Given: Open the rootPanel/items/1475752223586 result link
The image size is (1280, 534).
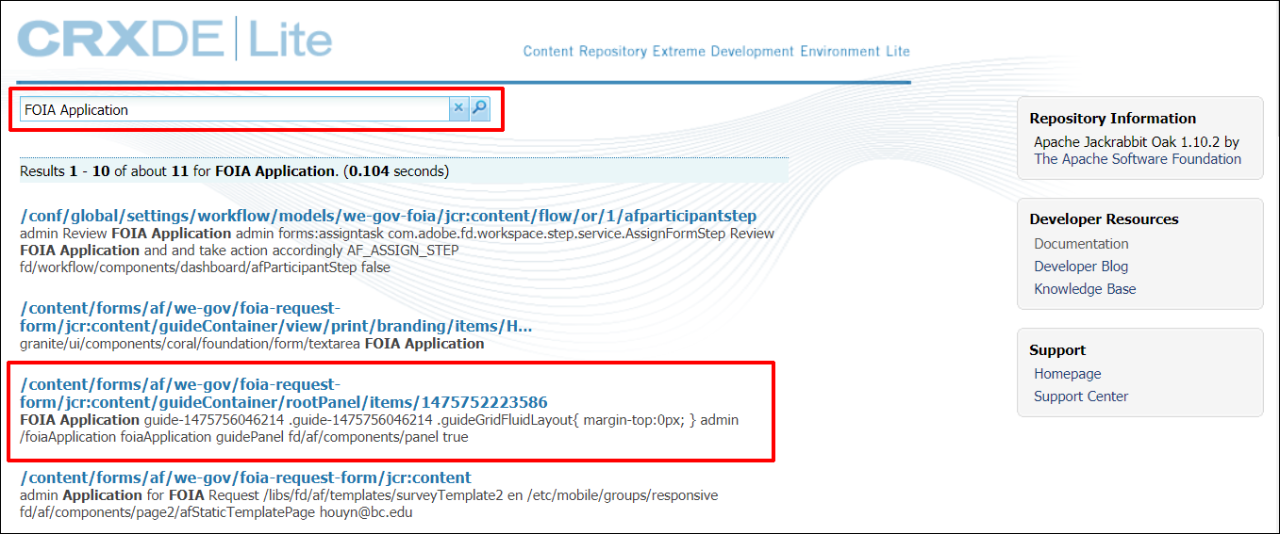Looking at the screenshot, I should point(284,393).
